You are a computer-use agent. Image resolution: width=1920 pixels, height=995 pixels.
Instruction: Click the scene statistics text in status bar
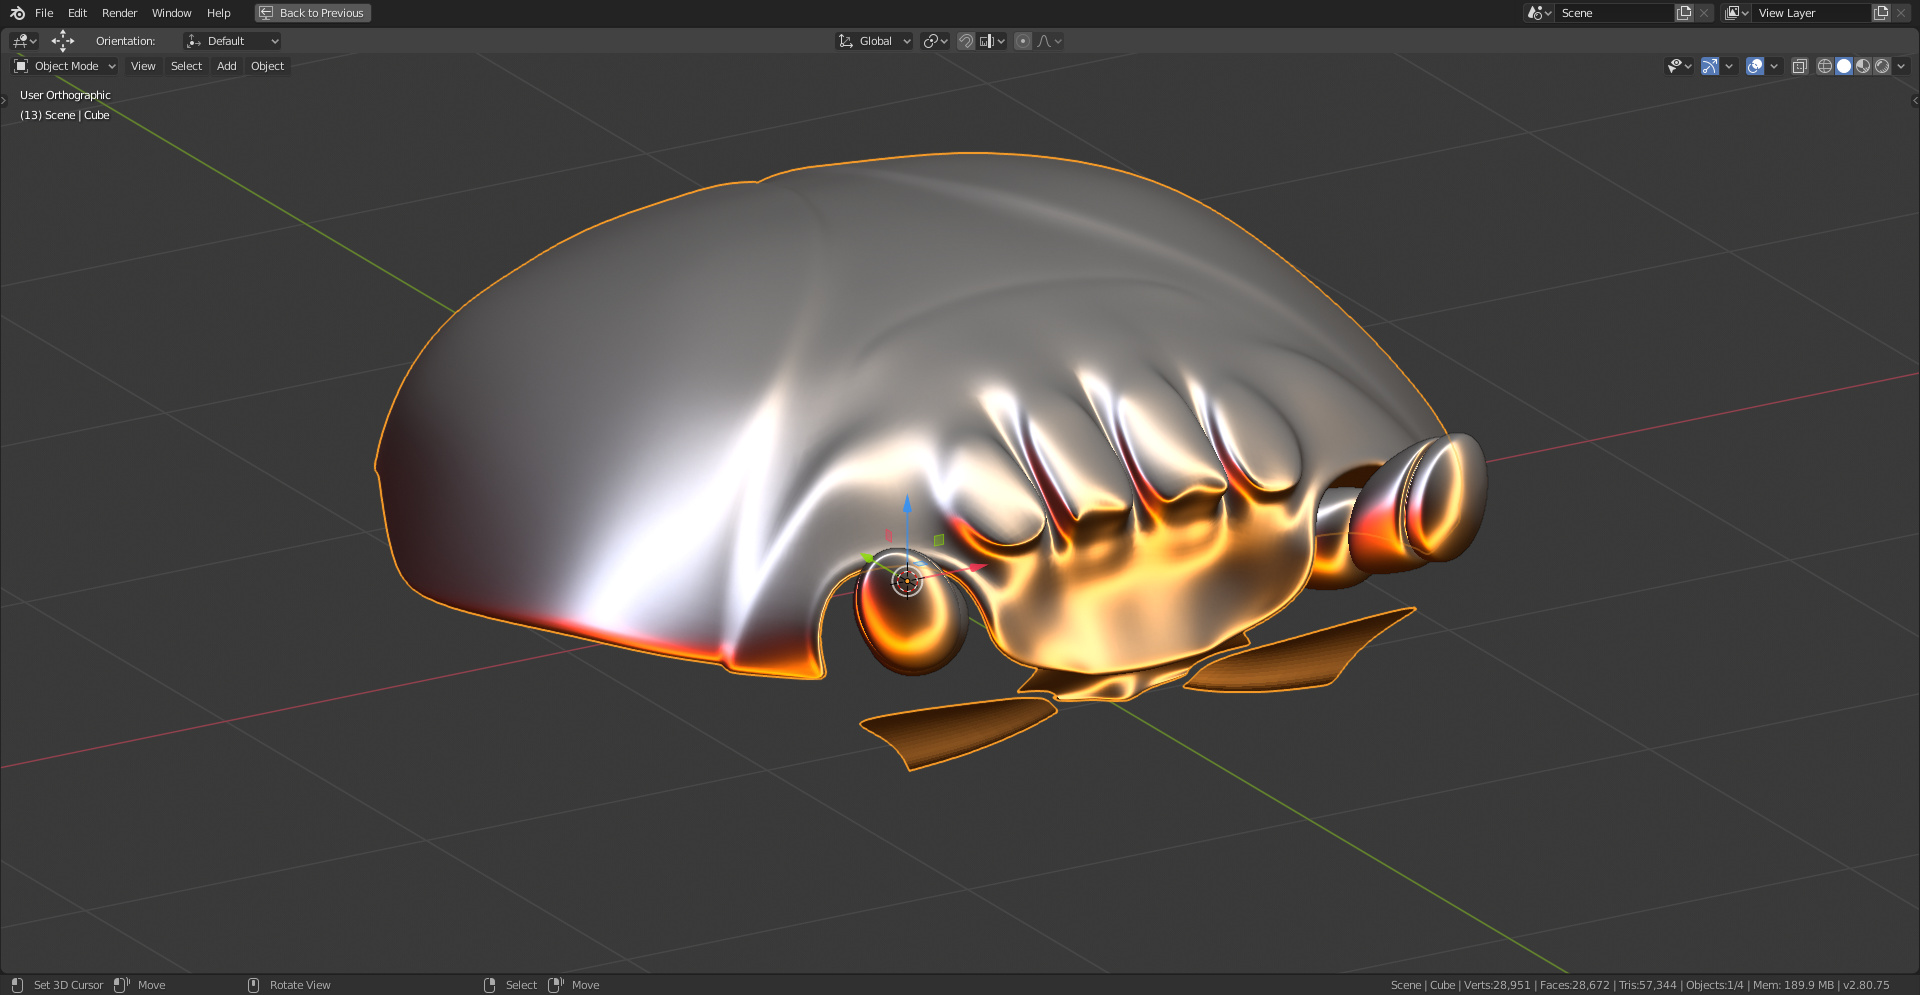[1640, 985]
